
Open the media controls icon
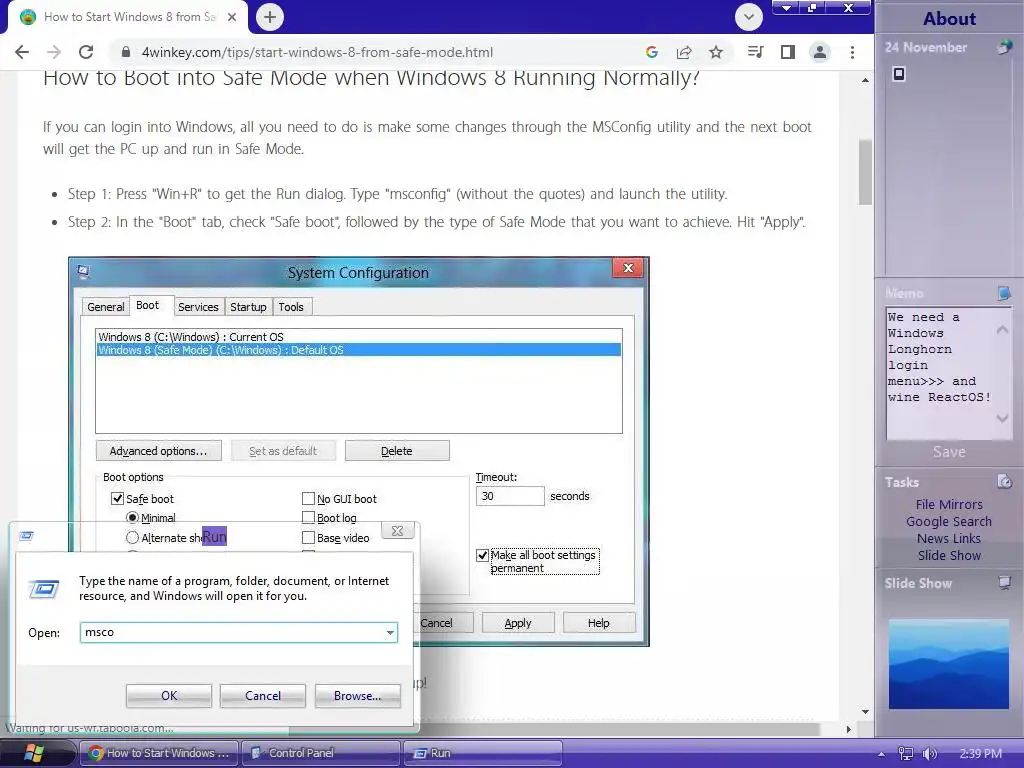click(x=756, y=52)
